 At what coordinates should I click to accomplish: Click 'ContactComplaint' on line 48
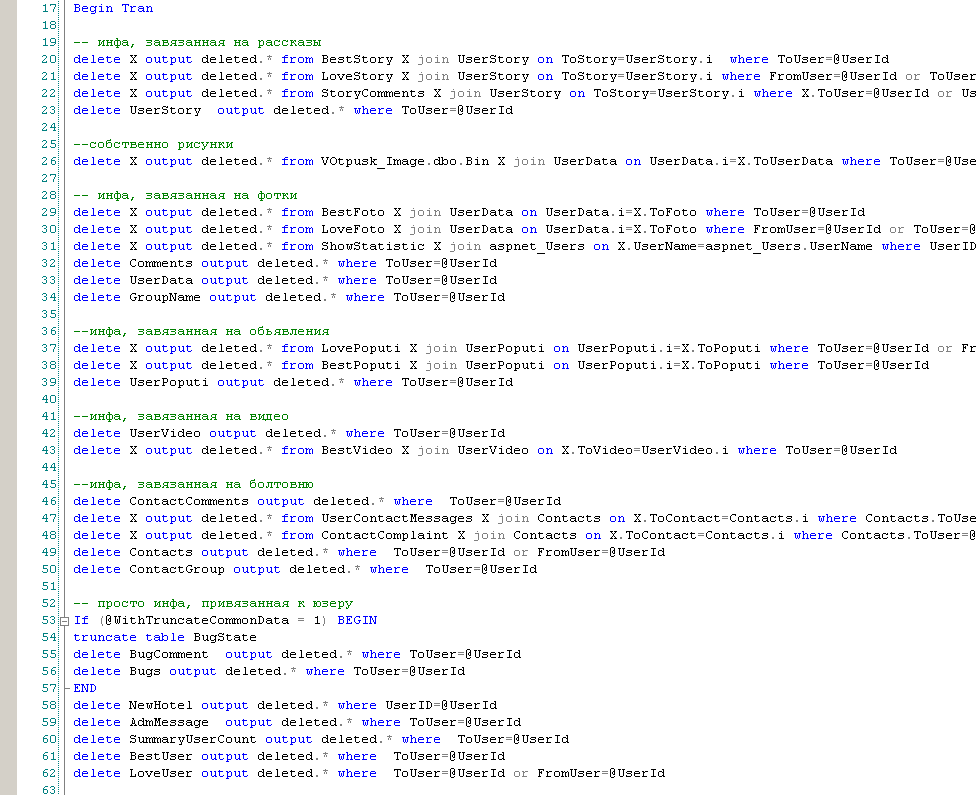pyautogui.click(x=385, y=535)
